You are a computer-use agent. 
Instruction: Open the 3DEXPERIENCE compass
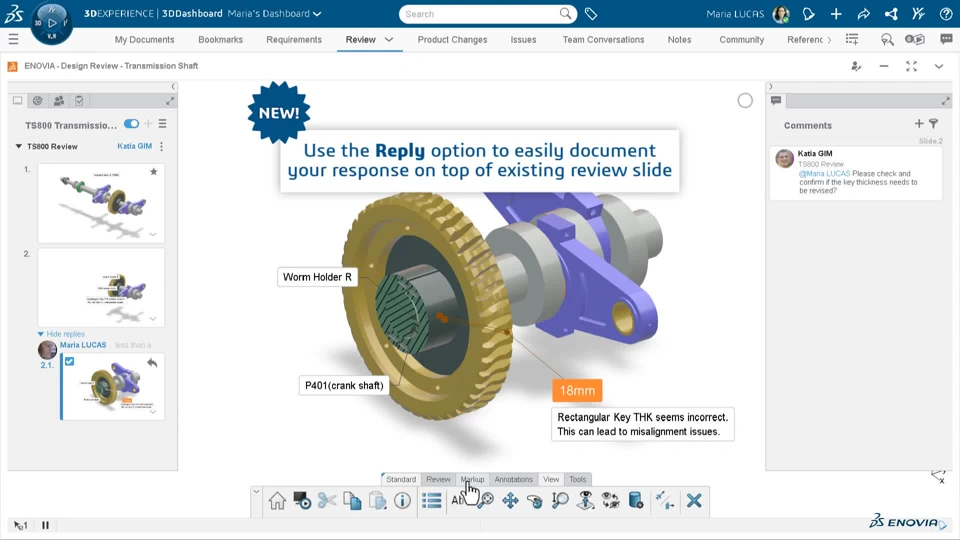tap(51, 23)
